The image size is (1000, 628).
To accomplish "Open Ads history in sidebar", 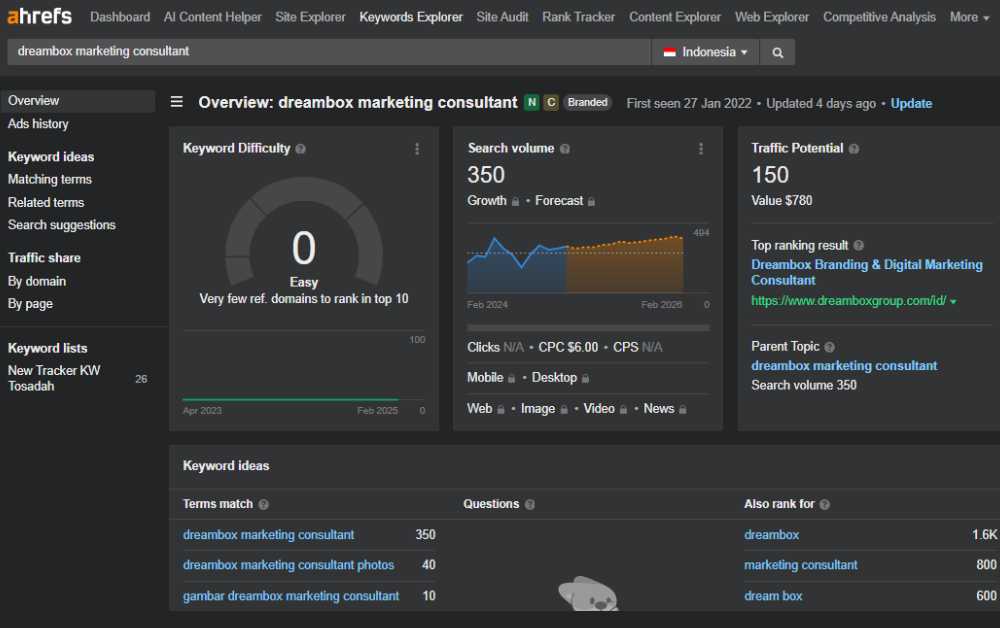I will click(x=38, y=124).
